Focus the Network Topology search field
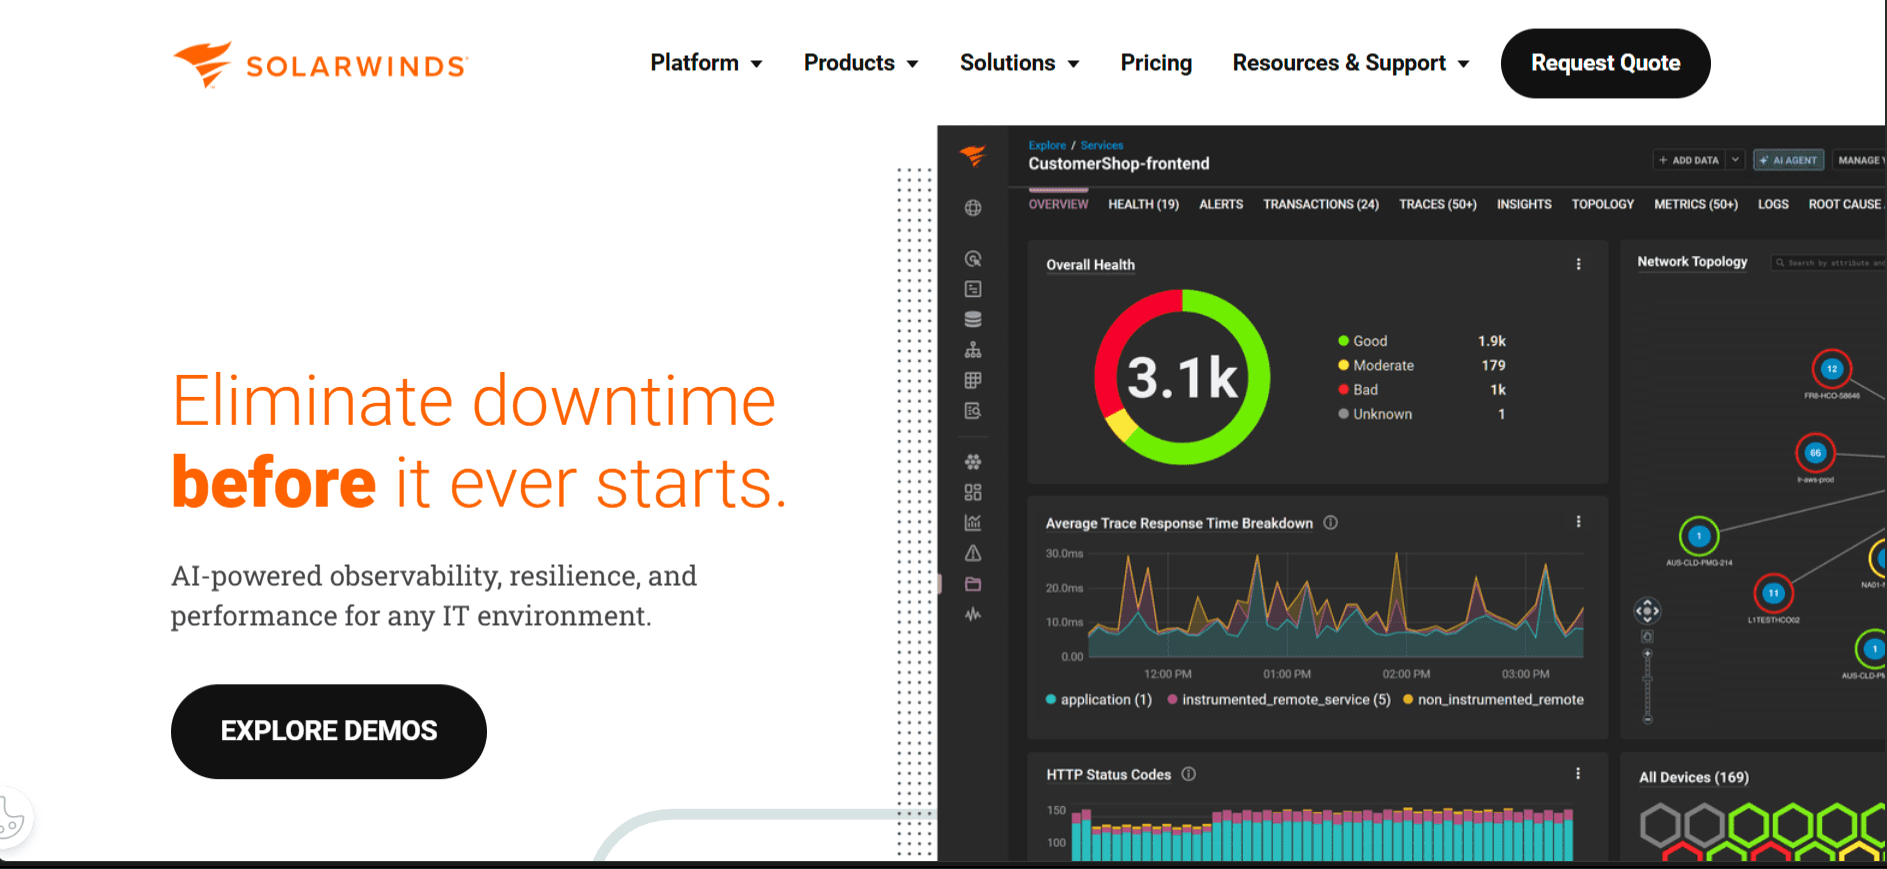Screen dimensions: 1887x869 point(1829,262)
